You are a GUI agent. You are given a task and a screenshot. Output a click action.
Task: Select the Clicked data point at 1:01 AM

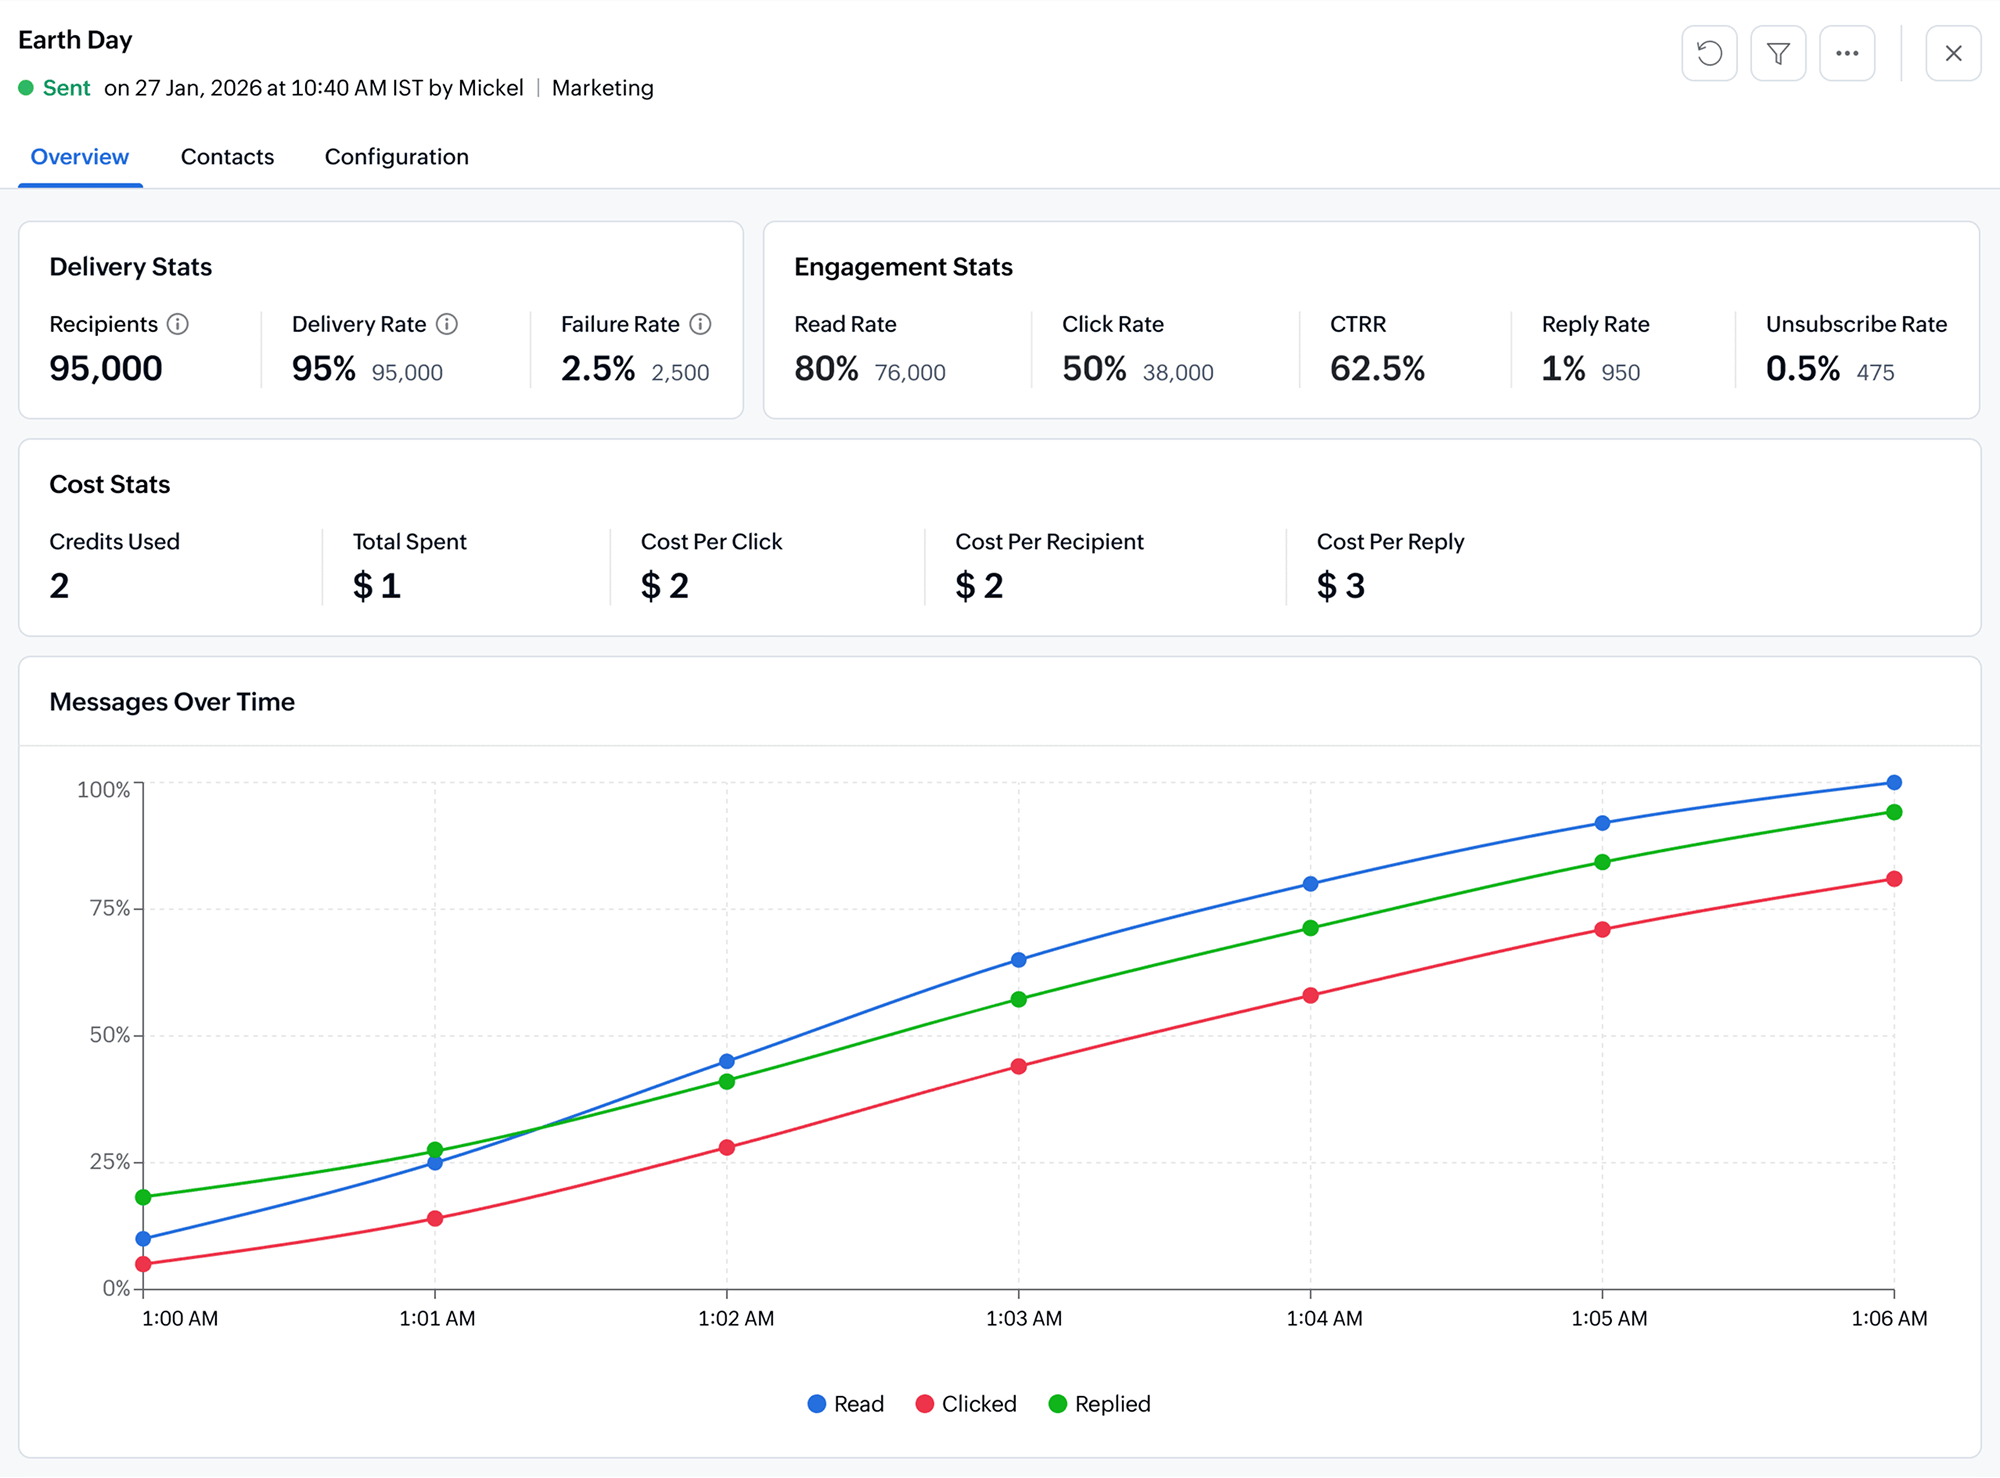pyautogui.click(x=435, y=1219)
